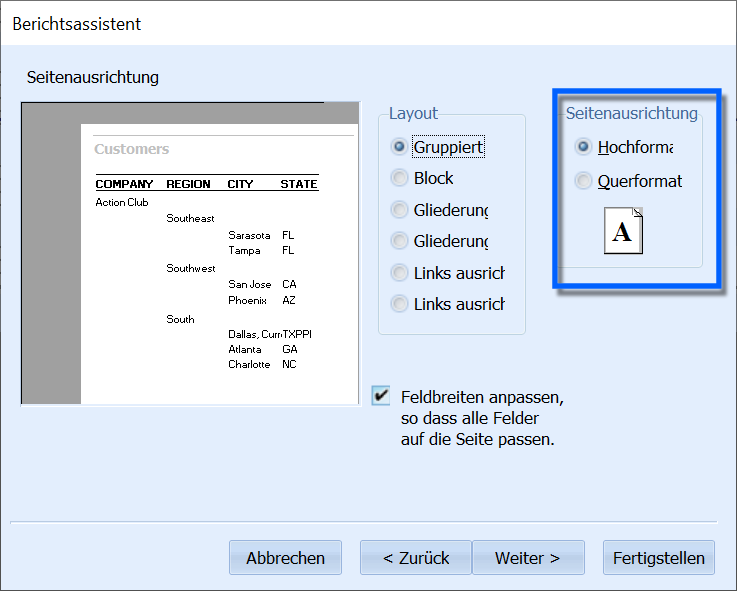The image size is (737, 591).
Task: Cancel the wizard with Abbrechen
Action: click(x=285, y=558)
